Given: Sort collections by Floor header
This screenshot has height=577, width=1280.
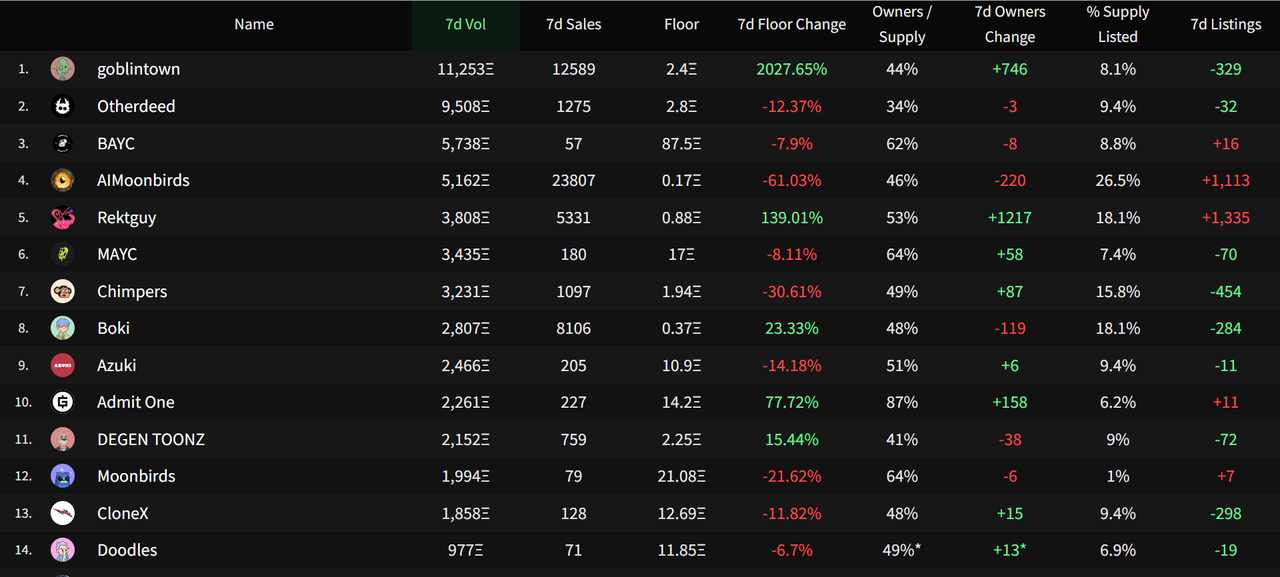Looking at the screenshot, I should 682,24.
